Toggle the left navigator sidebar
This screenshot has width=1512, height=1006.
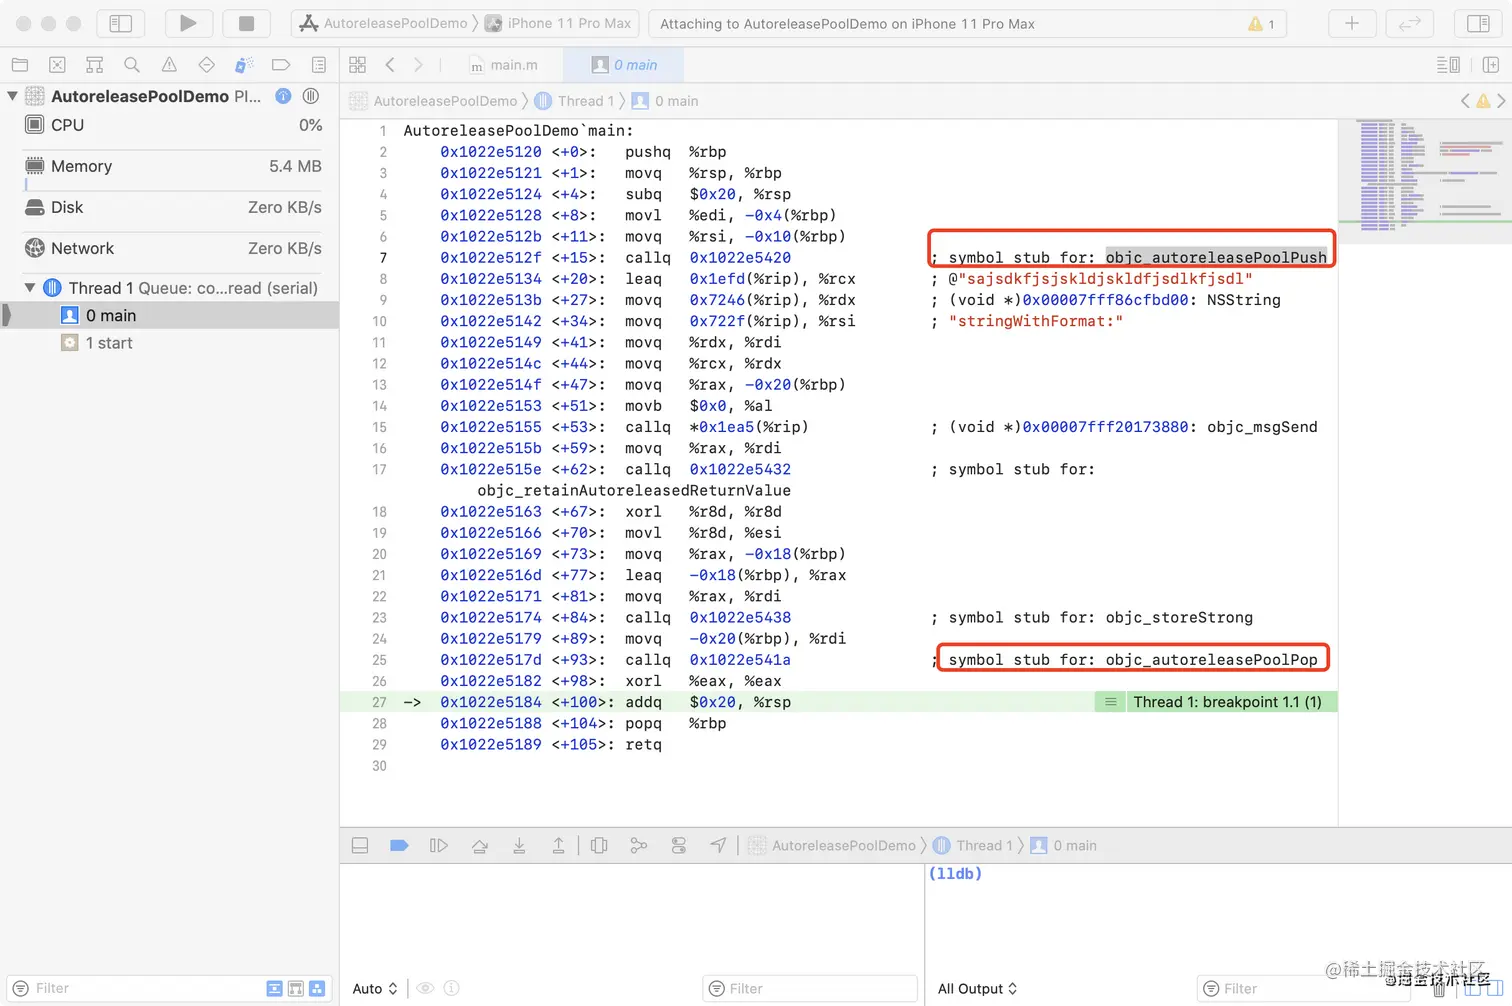[120, 23]
